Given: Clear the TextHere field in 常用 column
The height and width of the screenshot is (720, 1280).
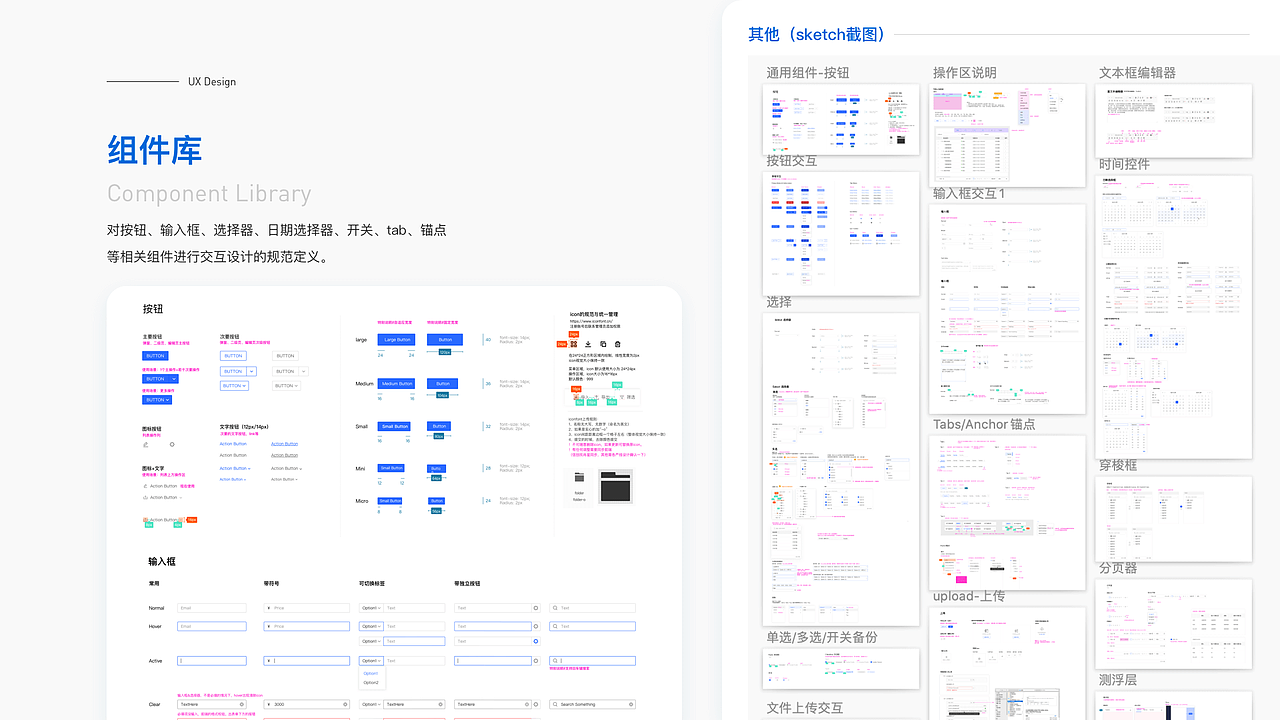Looking at the screenshot, I should coord(242,704).
